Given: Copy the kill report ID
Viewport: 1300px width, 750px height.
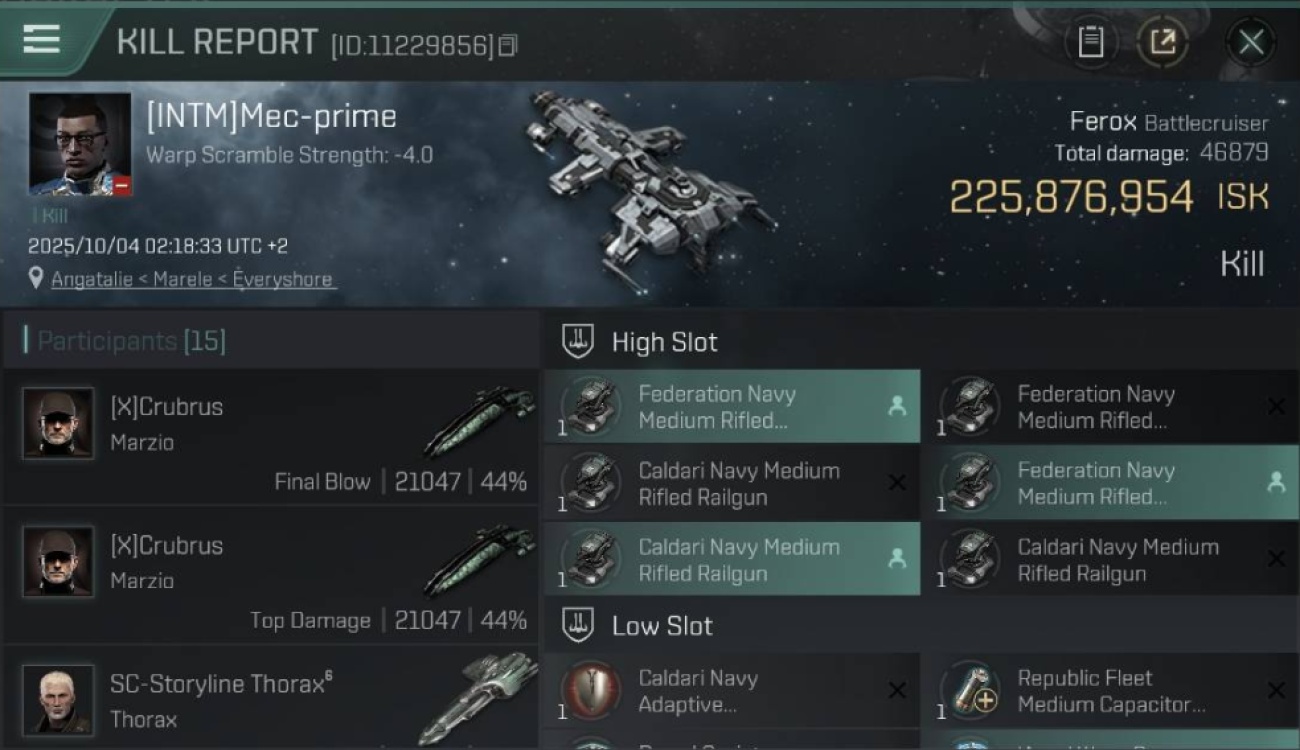Looking at the screenshot, I should [x=508, y=45].
